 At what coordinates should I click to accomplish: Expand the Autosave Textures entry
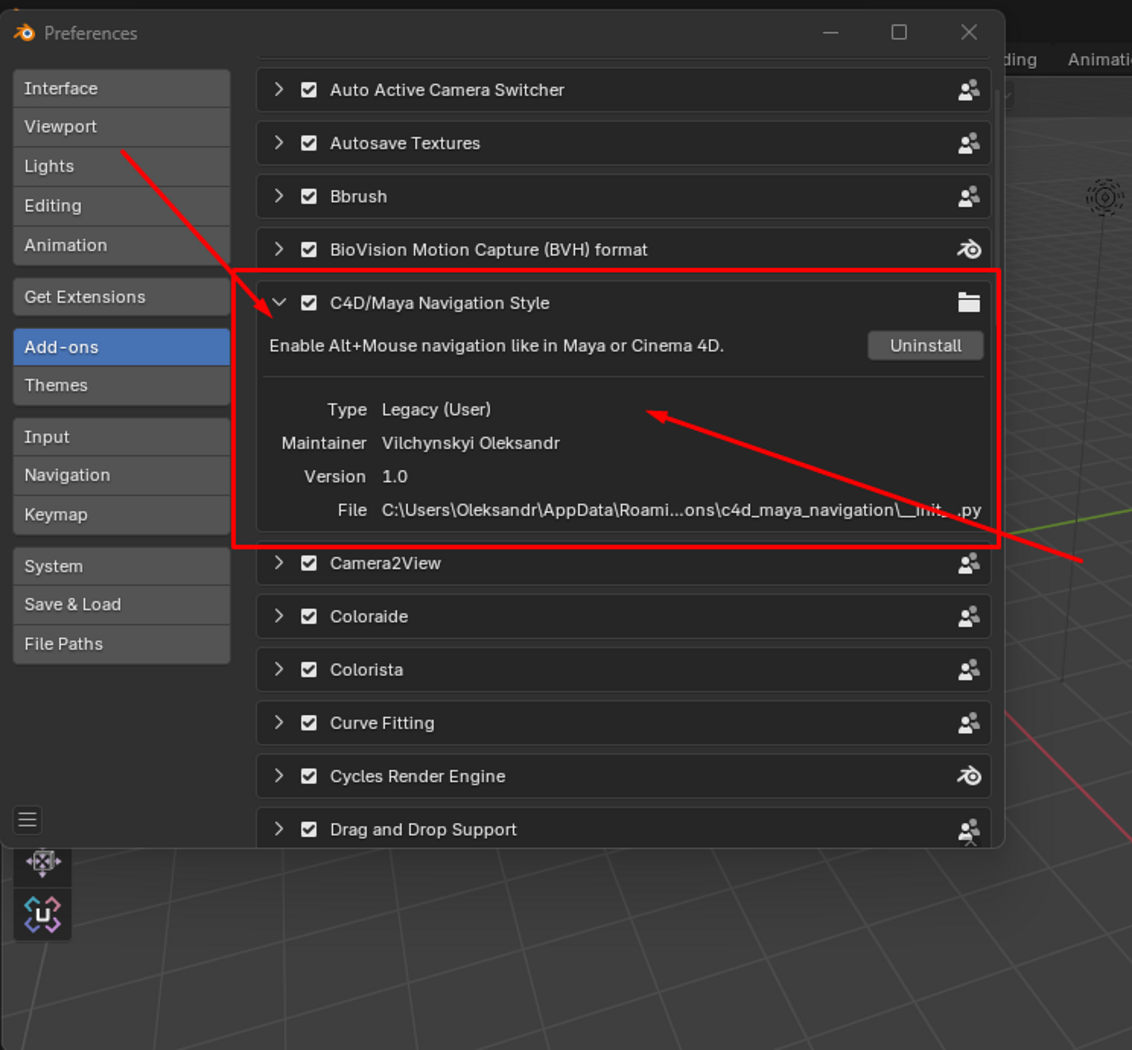[x=279, y=143]
